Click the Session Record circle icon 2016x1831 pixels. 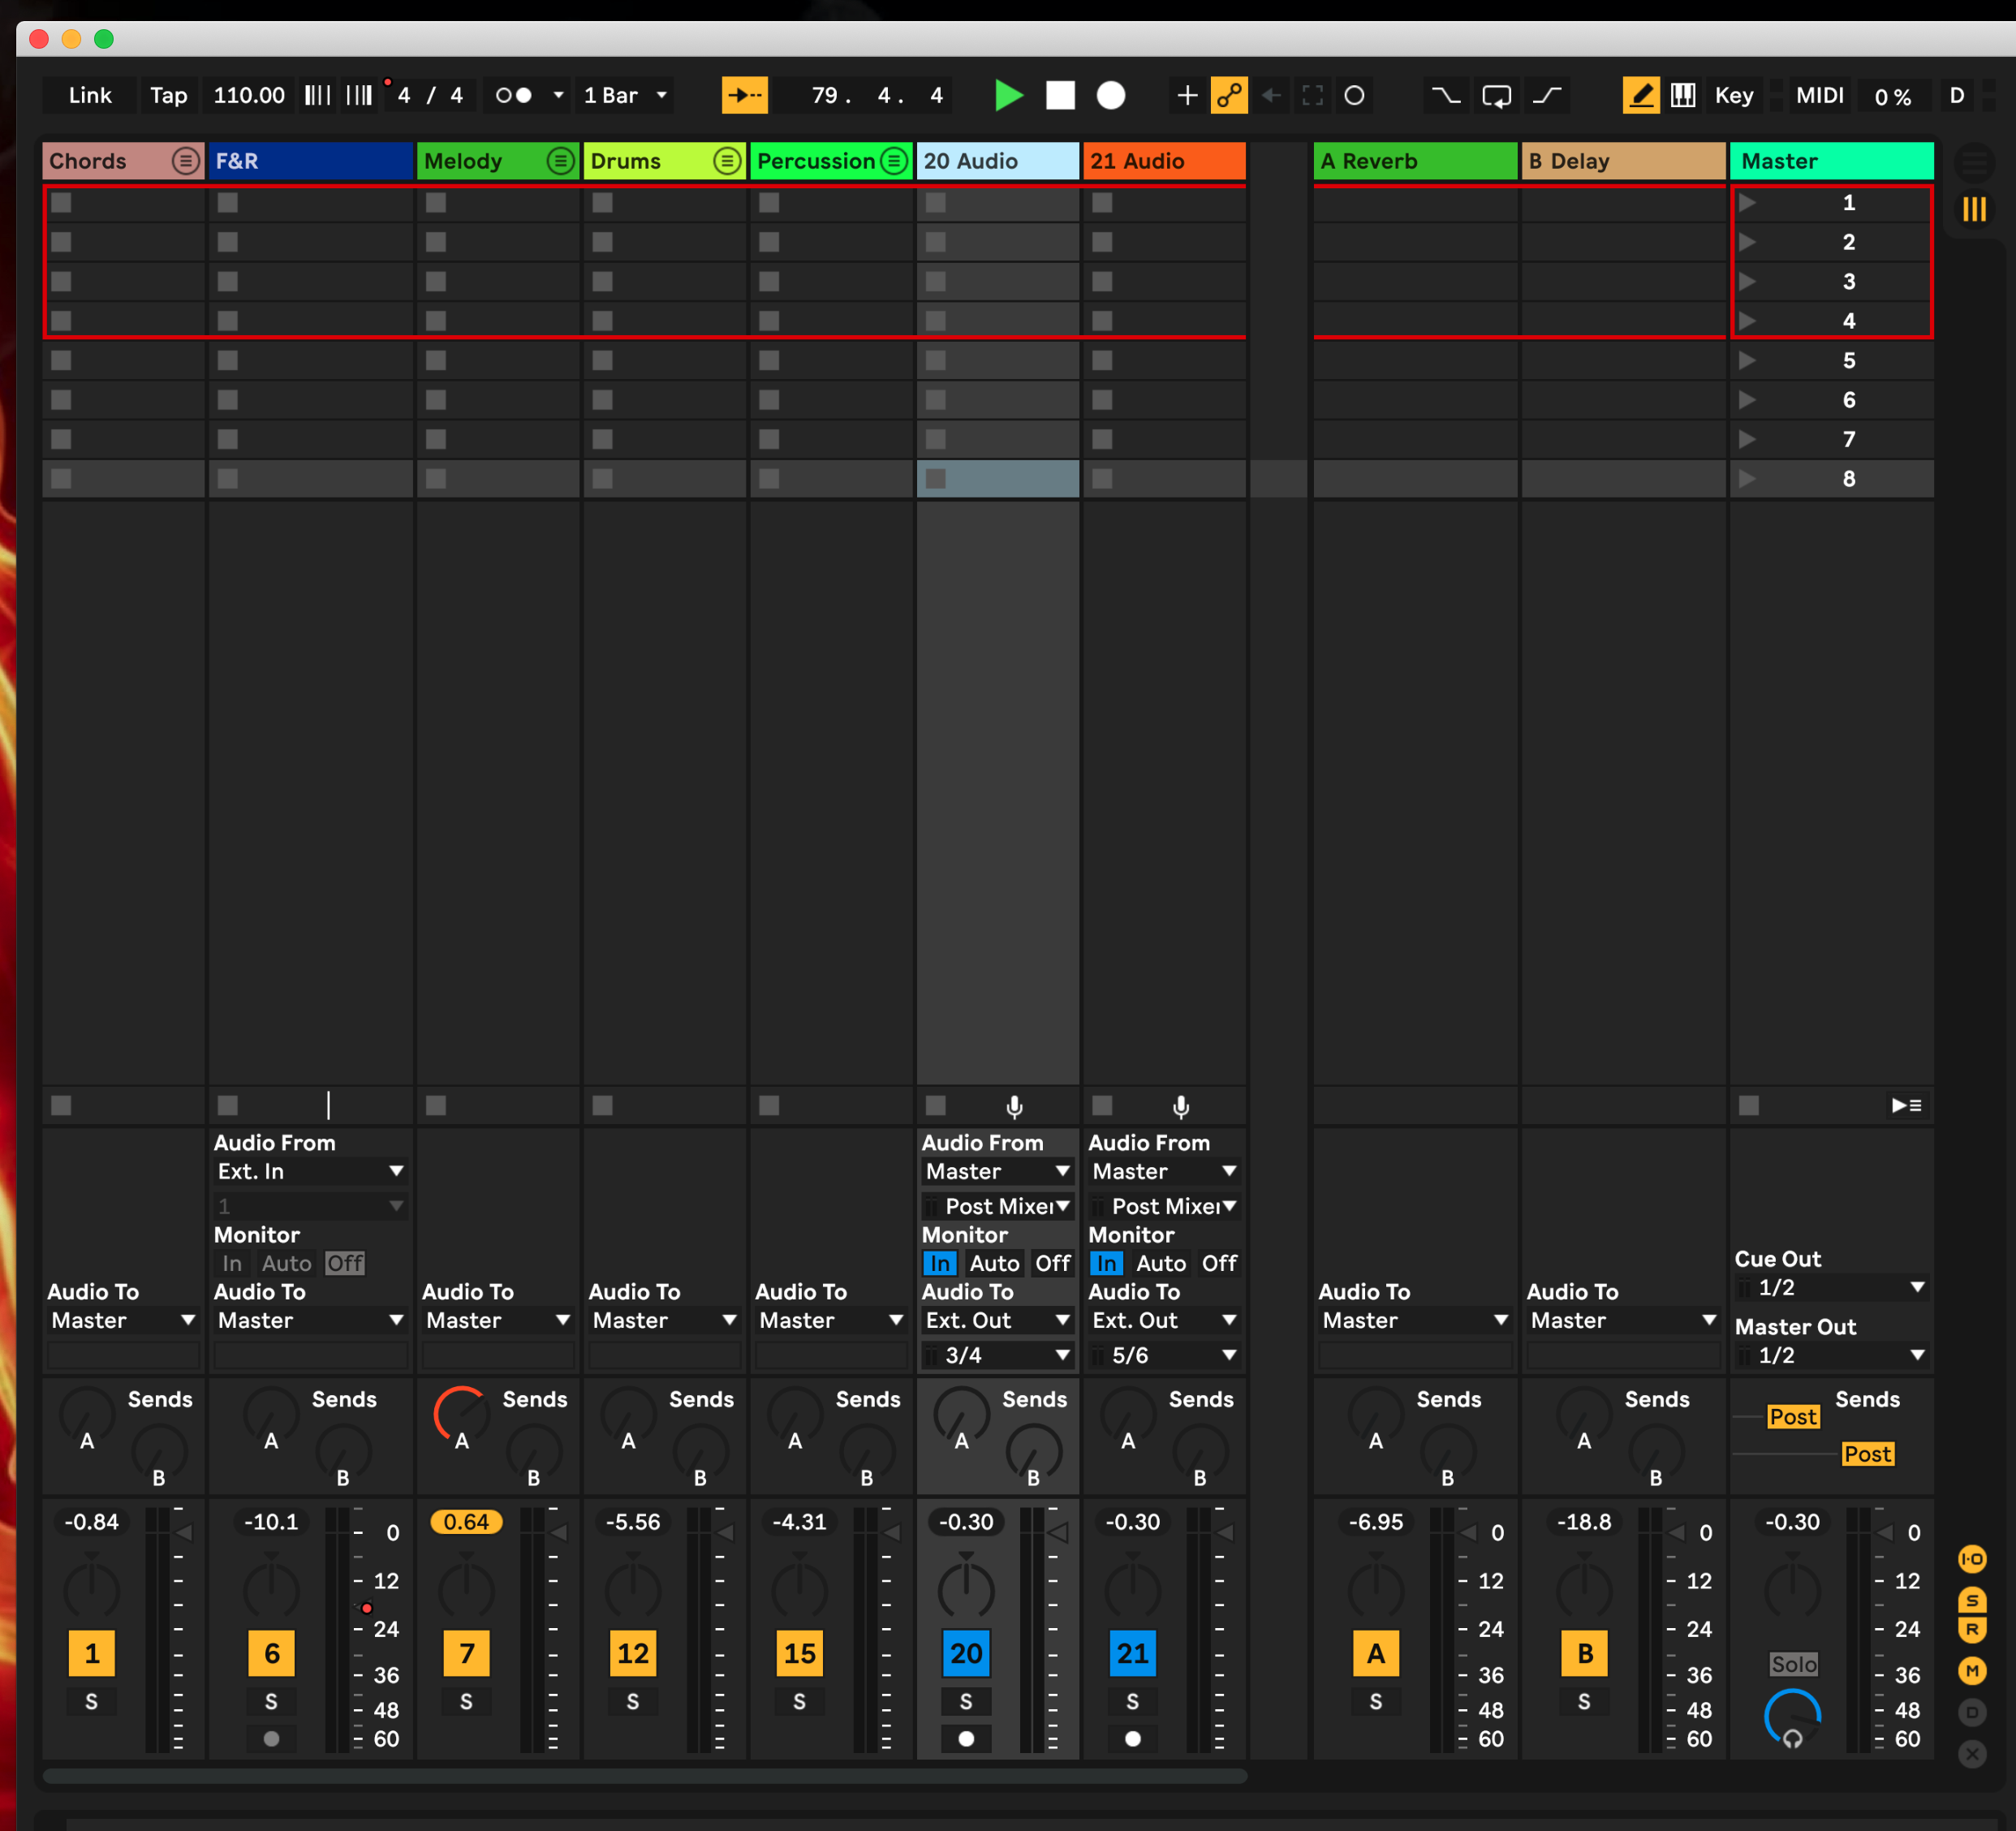tap(1354, 96)
